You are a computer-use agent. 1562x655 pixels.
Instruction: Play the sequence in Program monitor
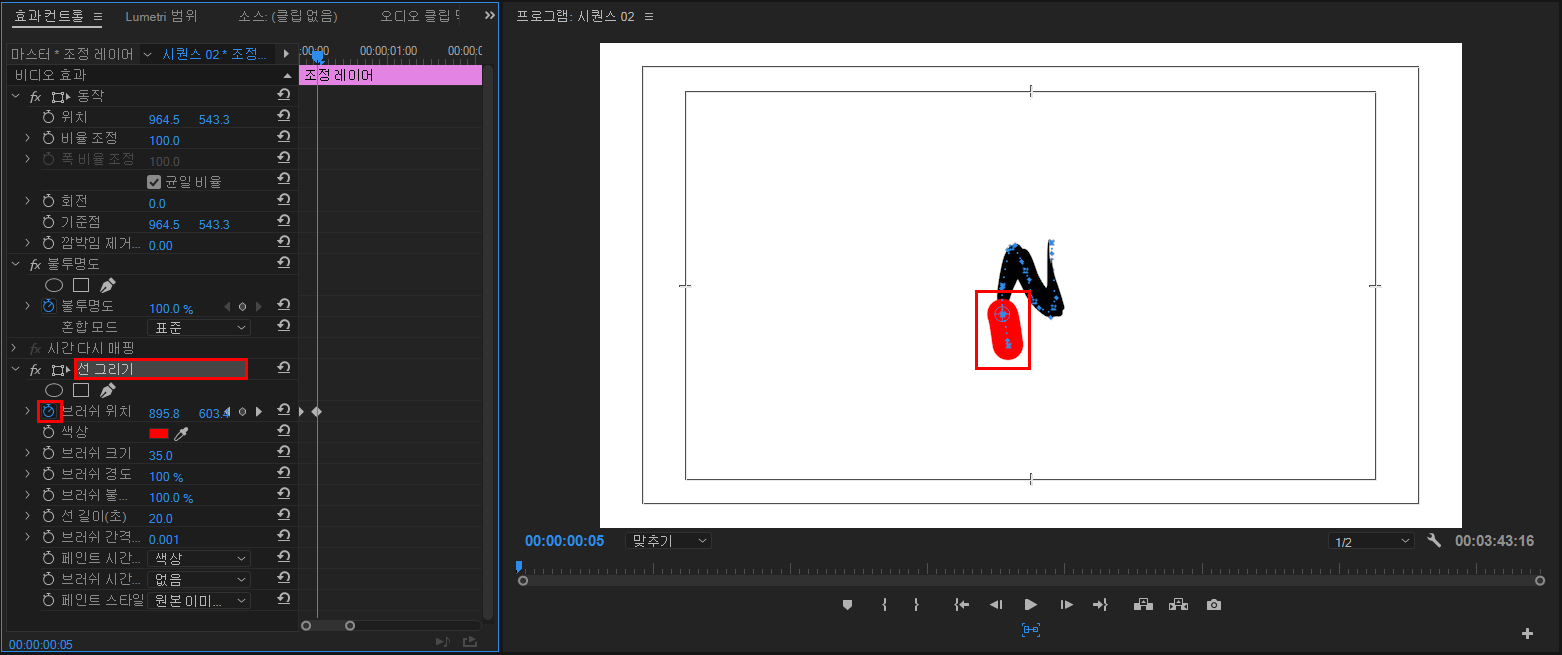(1031, 605)
